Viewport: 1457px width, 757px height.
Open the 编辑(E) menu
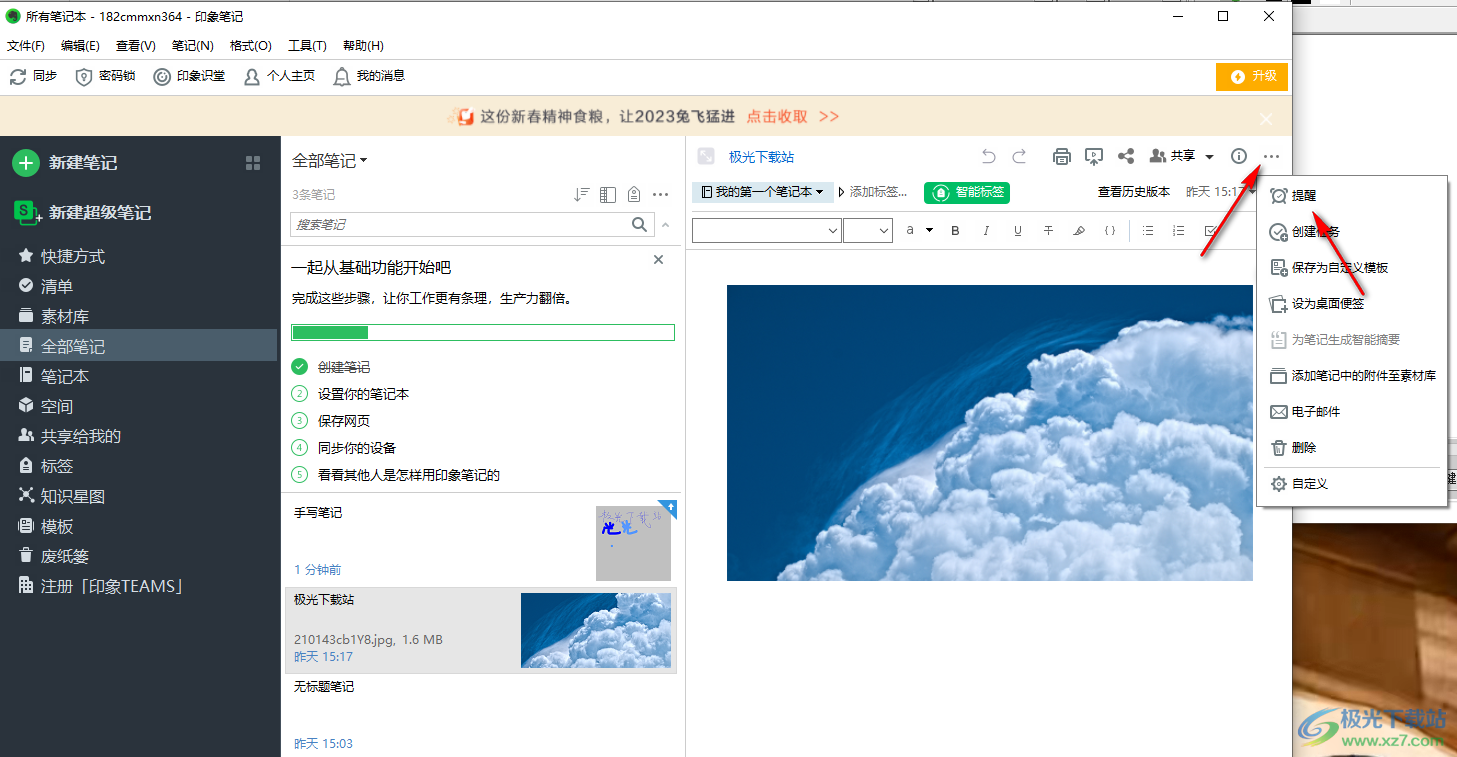[x=80, y=46]
